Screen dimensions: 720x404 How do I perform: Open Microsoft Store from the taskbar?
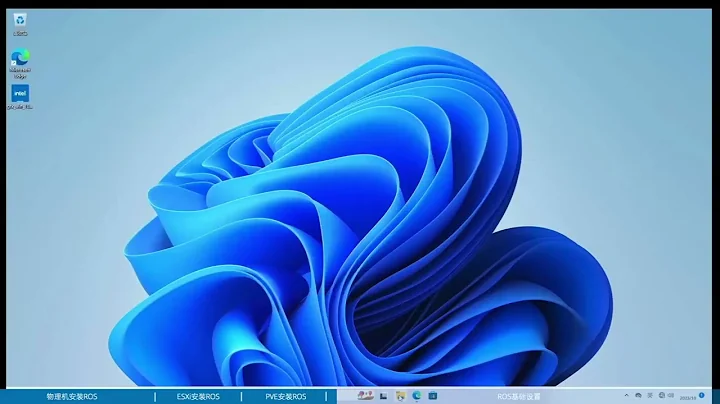(433, 395)
